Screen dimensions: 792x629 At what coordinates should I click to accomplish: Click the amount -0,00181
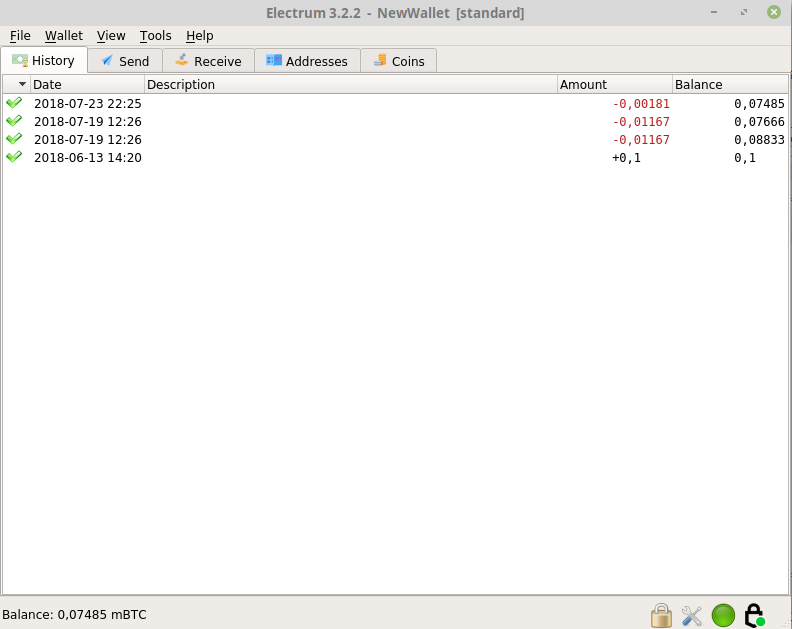[641, 104]
